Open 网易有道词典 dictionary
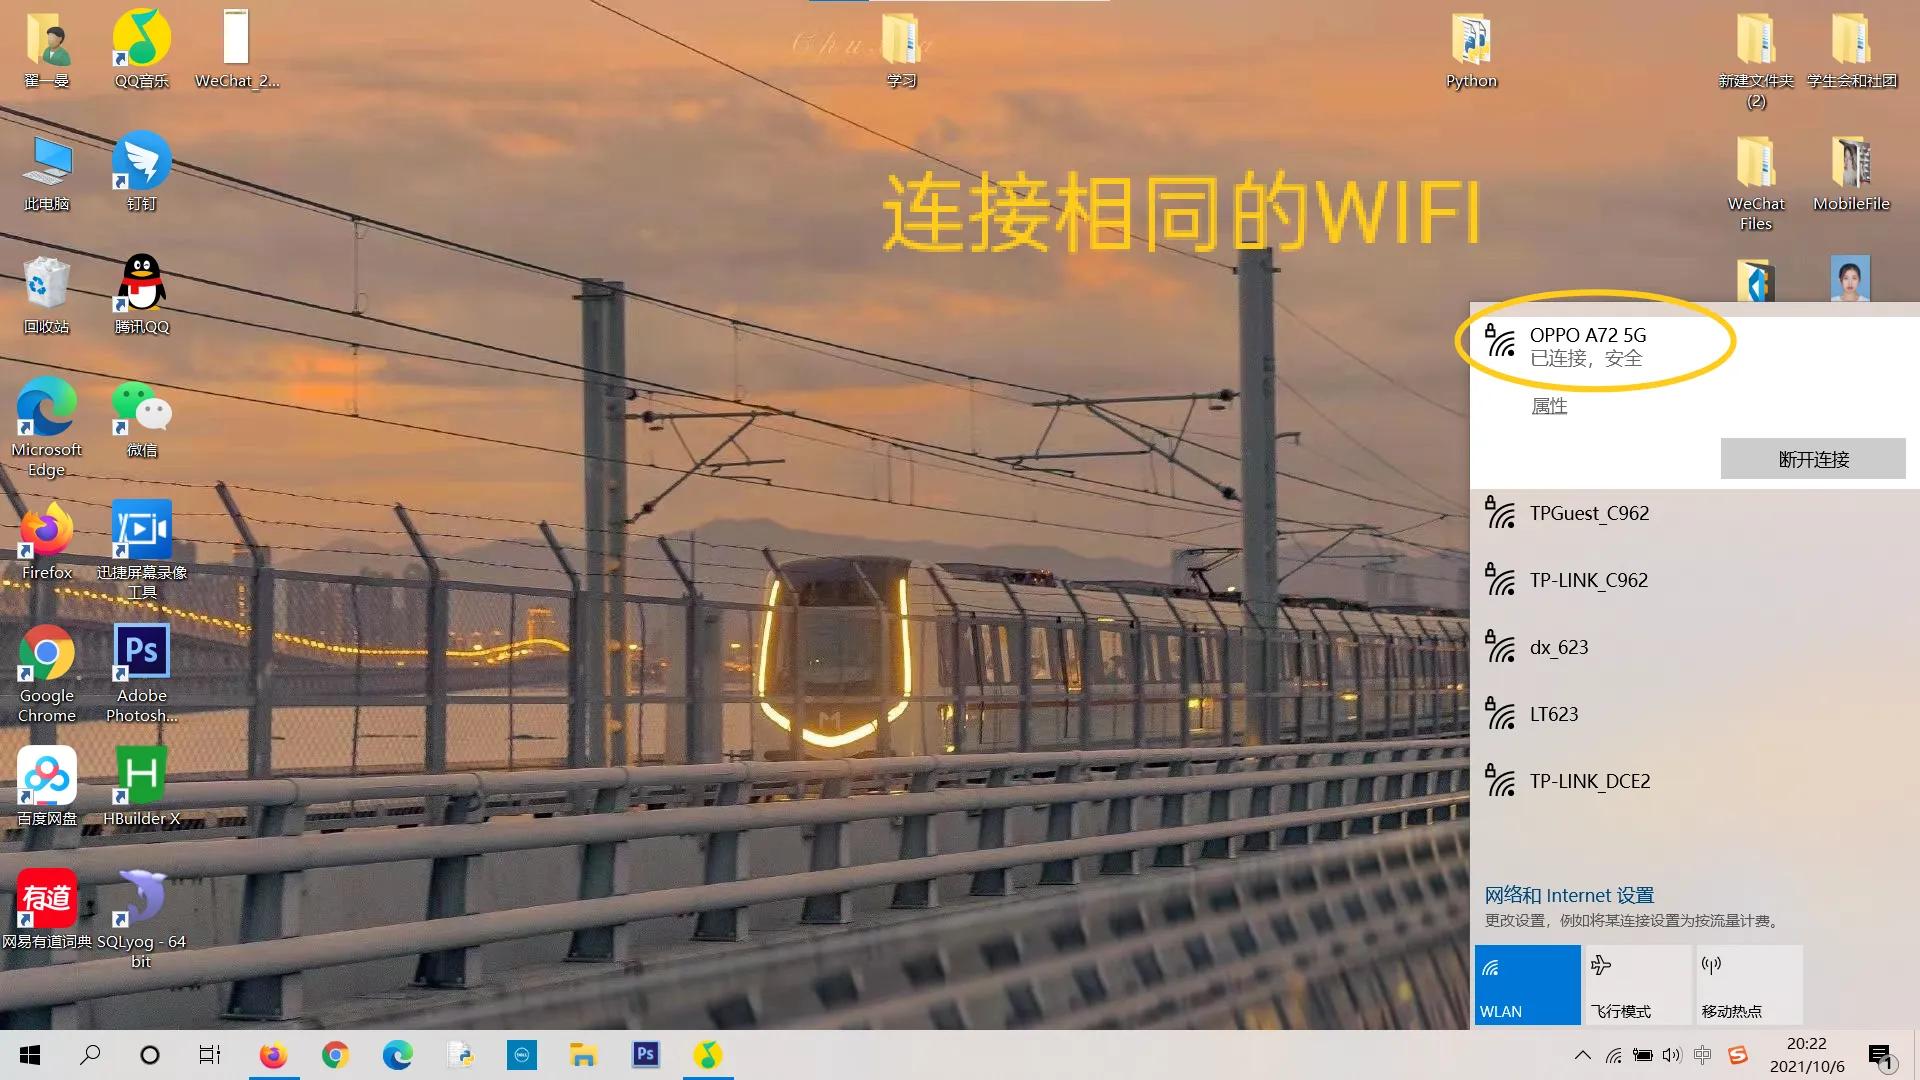Screen dimensions: 1920x1080 pos(45,901)
